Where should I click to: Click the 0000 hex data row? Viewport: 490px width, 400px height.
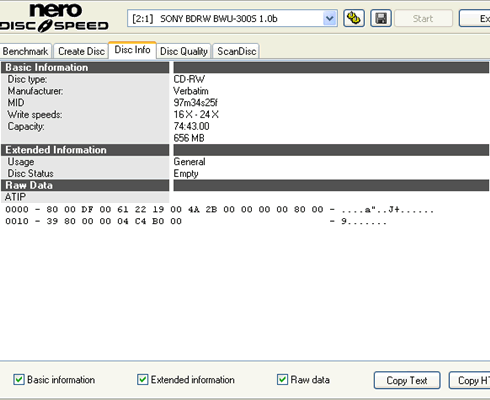click(219, 210)
